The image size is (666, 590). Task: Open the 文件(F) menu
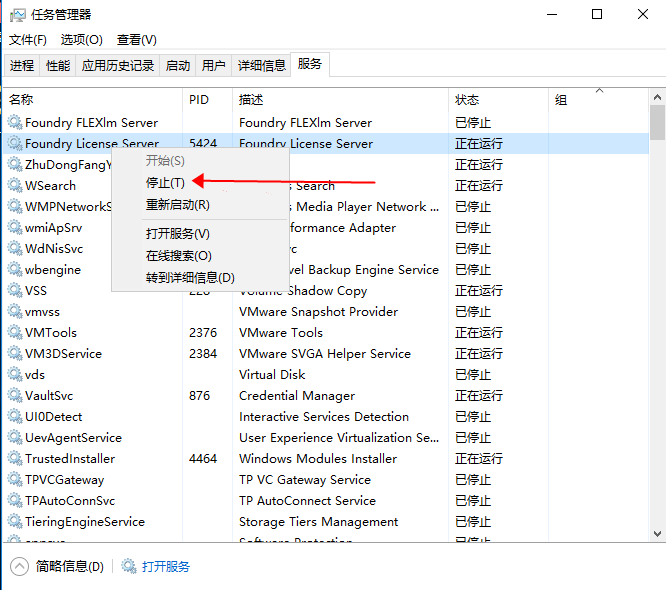coord(28,40)
